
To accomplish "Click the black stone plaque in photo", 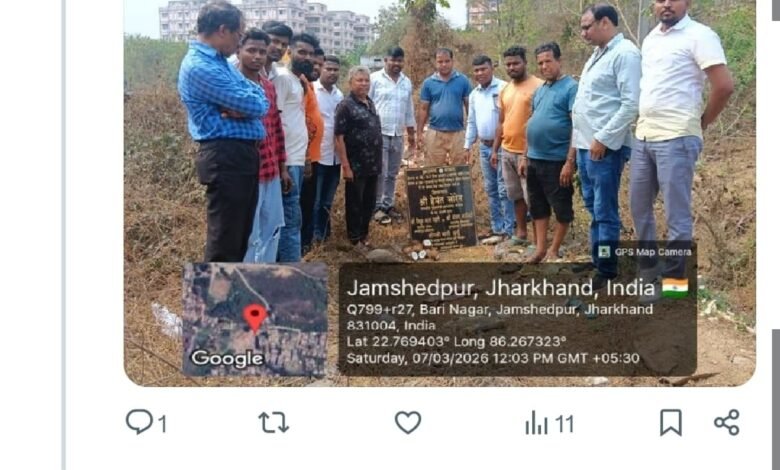I will click(x=441, y=207).
